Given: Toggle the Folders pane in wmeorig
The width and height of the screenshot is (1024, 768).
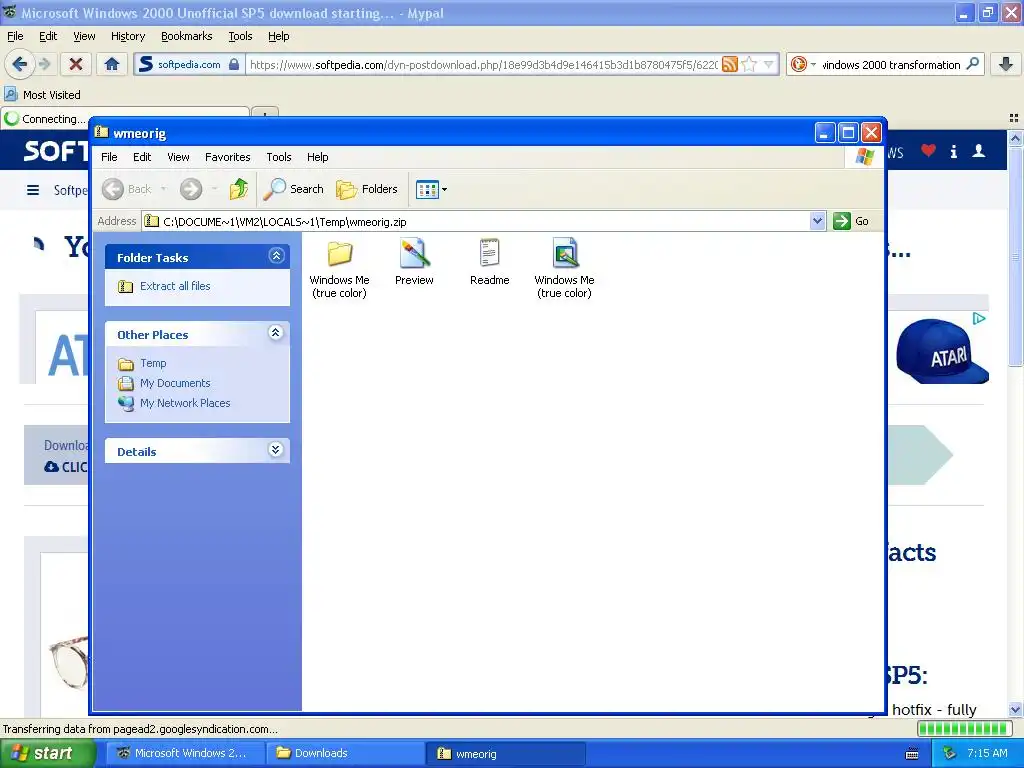Looking at the screenshot, I should [x=367, y=189].
